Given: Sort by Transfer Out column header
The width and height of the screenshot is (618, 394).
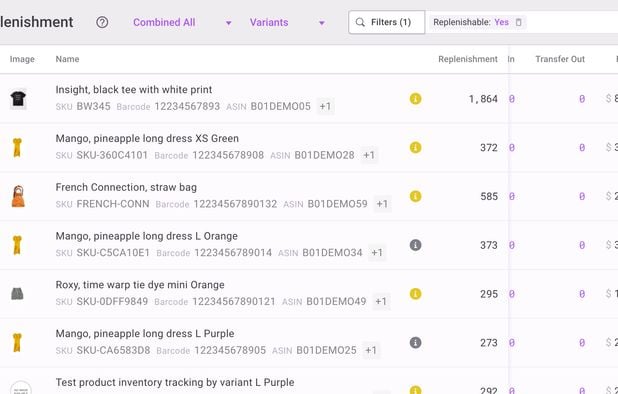Looking at the screenshot, I should (560, 59).
